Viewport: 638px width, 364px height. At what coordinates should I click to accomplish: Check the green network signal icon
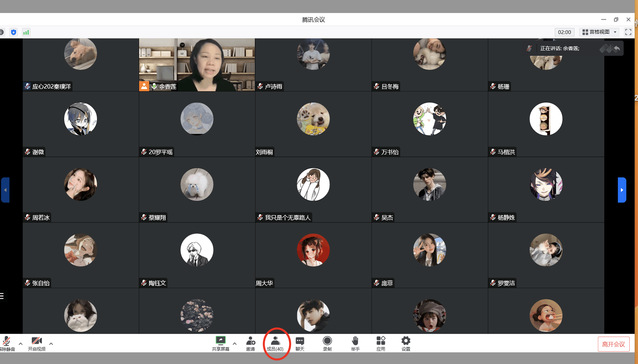click(26, 32)
